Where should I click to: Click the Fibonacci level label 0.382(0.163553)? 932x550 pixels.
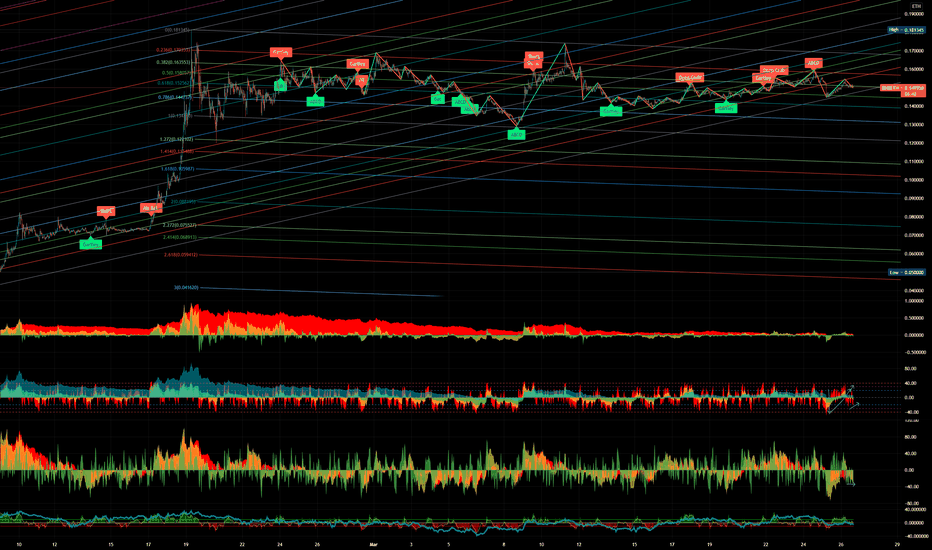(x=173, y=62)
